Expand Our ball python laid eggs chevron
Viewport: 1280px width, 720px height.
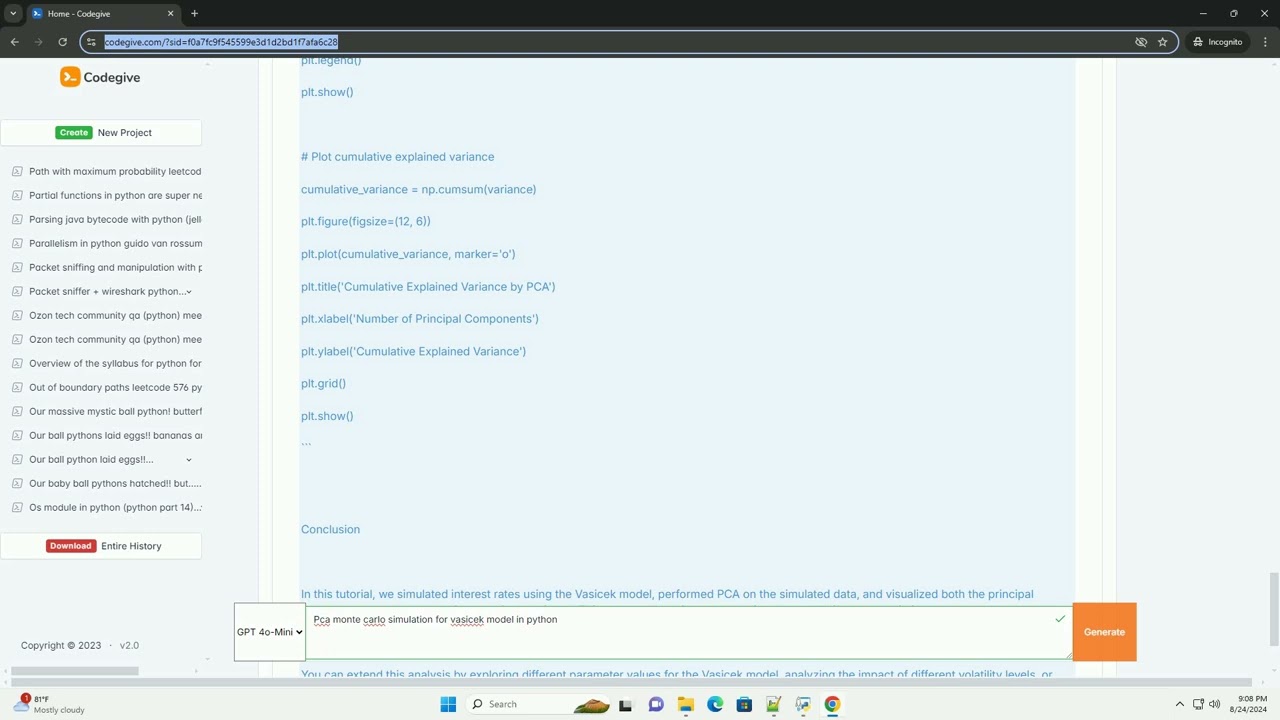[189, 460]
